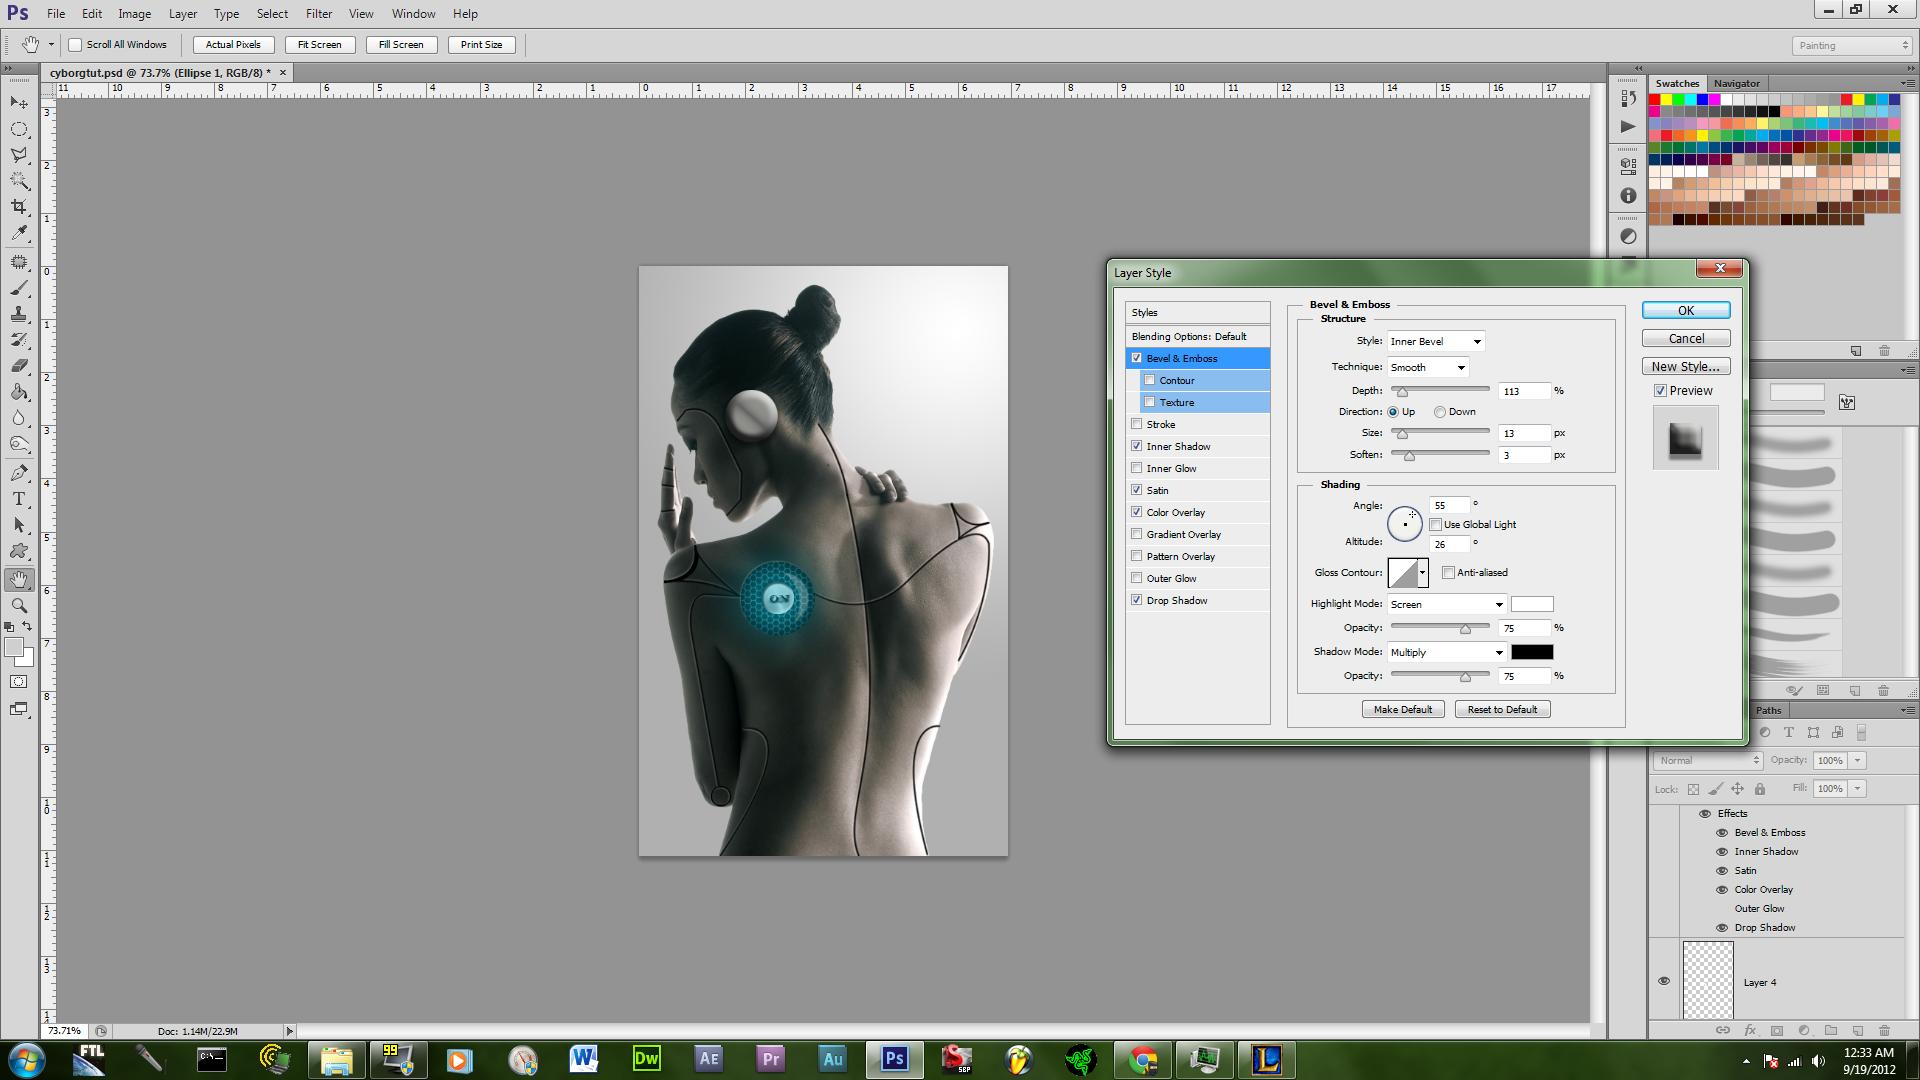Image resolution: width=1920 pixels, height=1080 pixels.
Task: Select the Eyedropper tool
Action: point(19,233)
